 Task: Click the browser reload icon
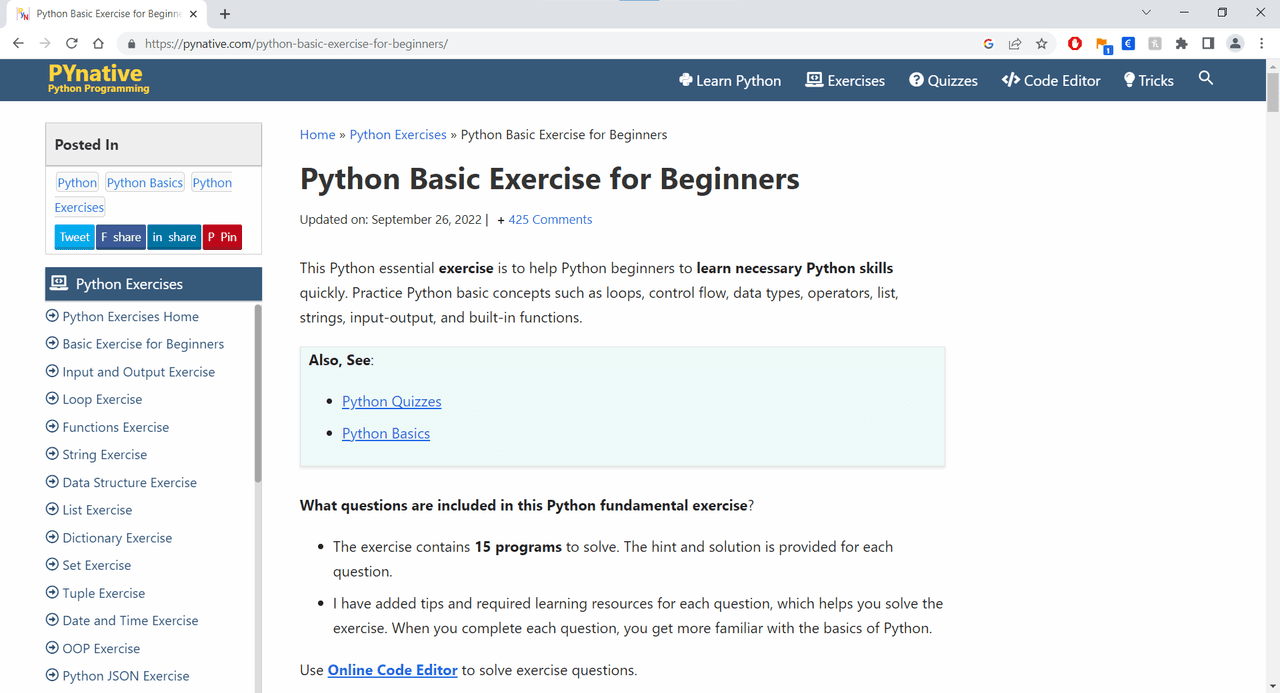tap(72, 44)
